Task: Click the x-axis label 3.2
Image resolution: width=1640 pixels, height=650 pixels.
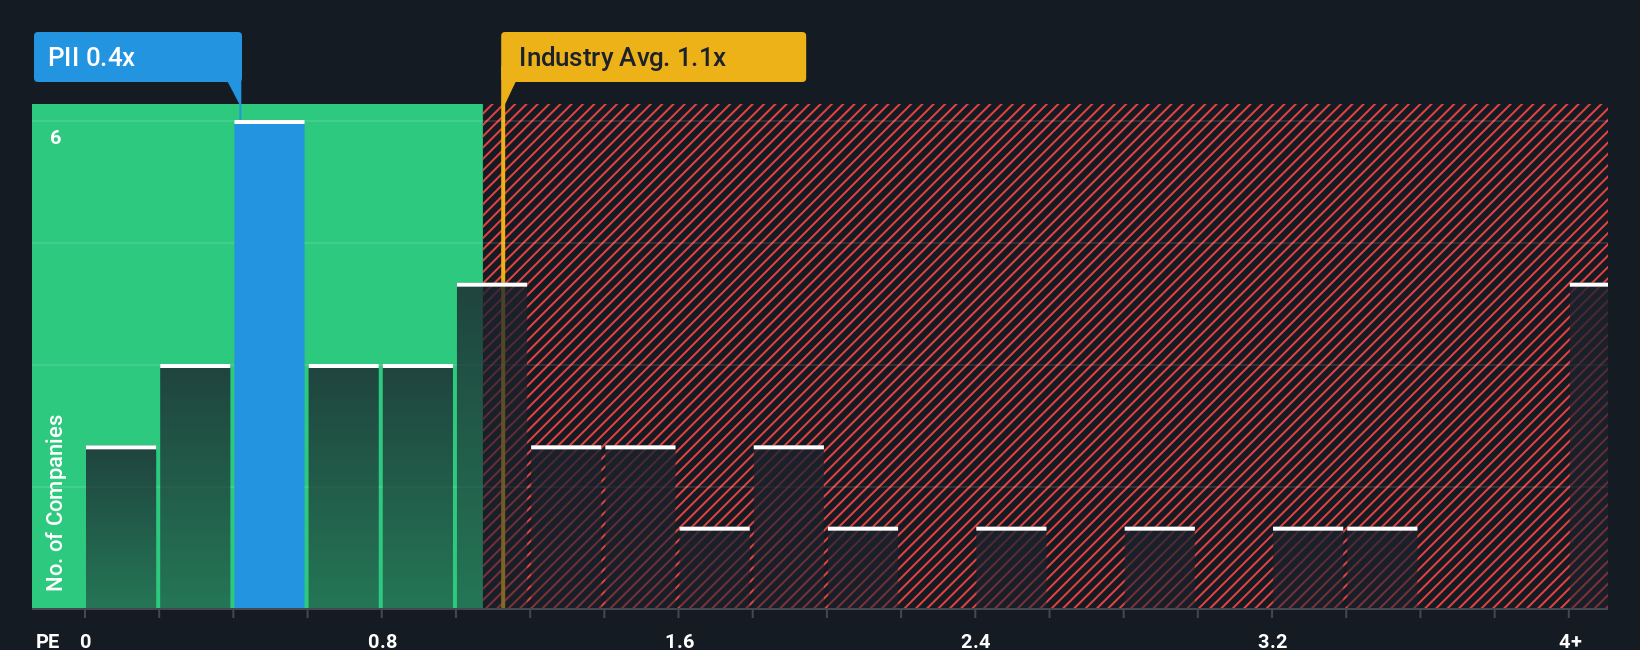Action: 1272,640
